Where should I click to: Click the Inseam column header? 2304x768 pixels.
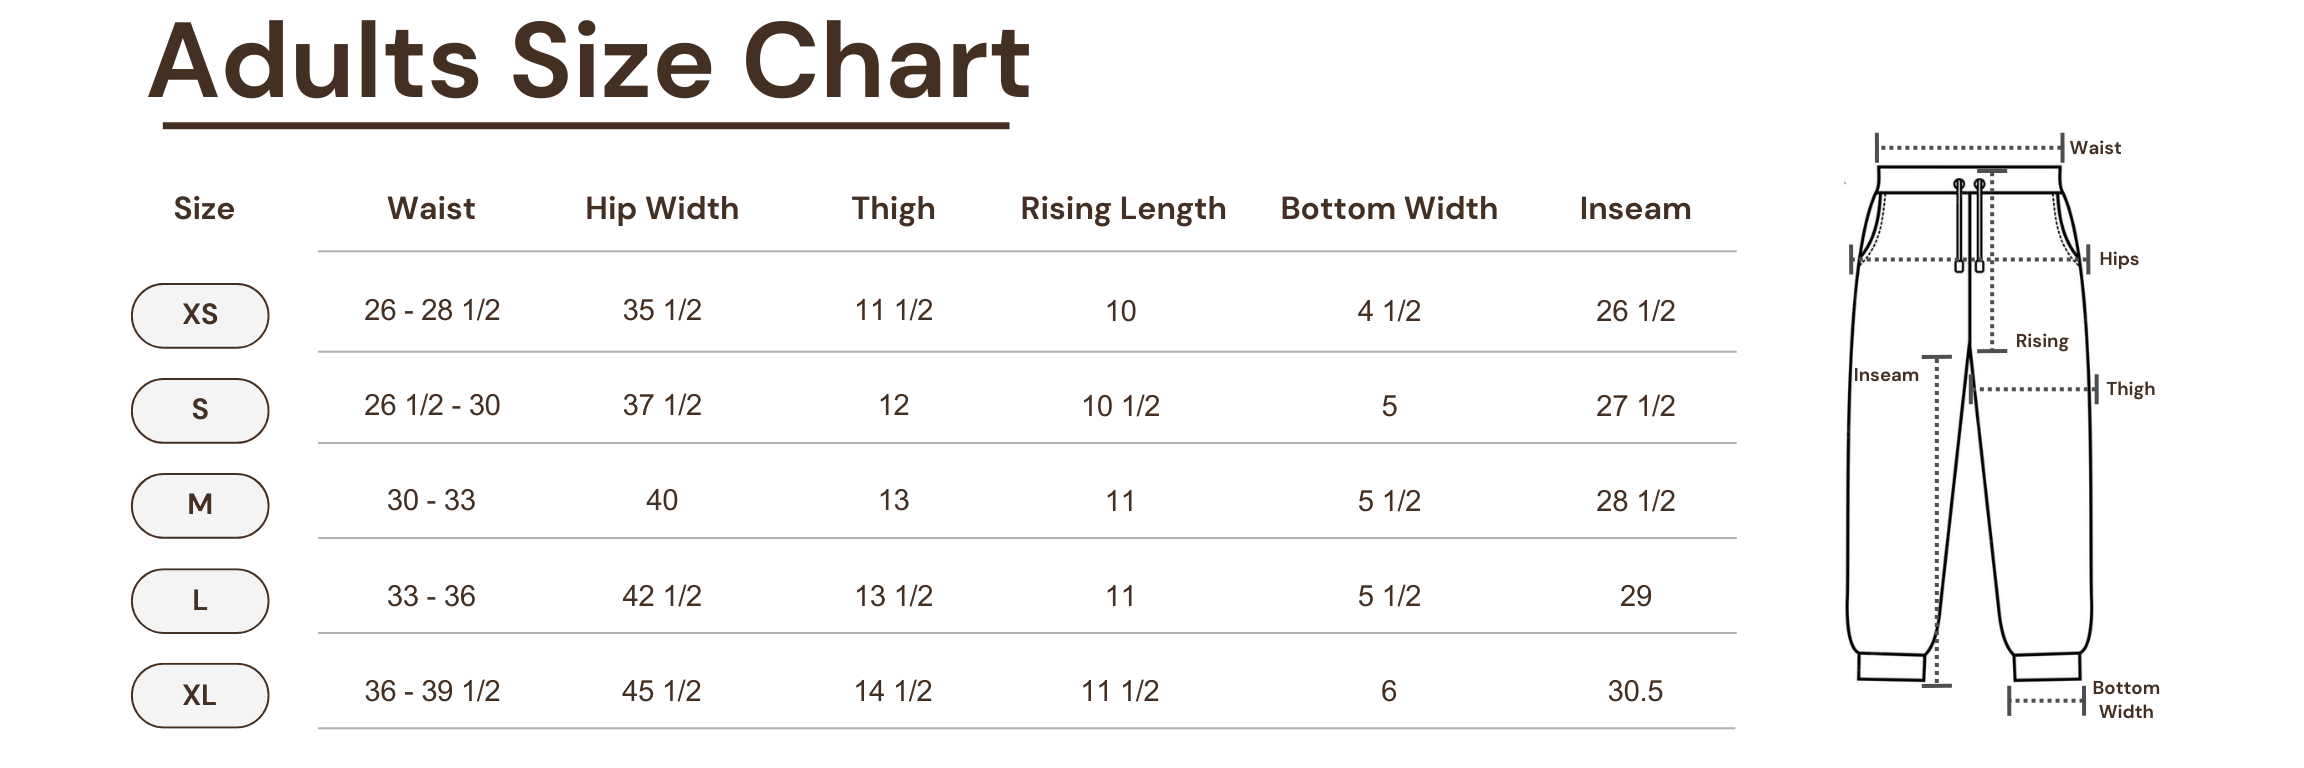(x=1635, y=208)
